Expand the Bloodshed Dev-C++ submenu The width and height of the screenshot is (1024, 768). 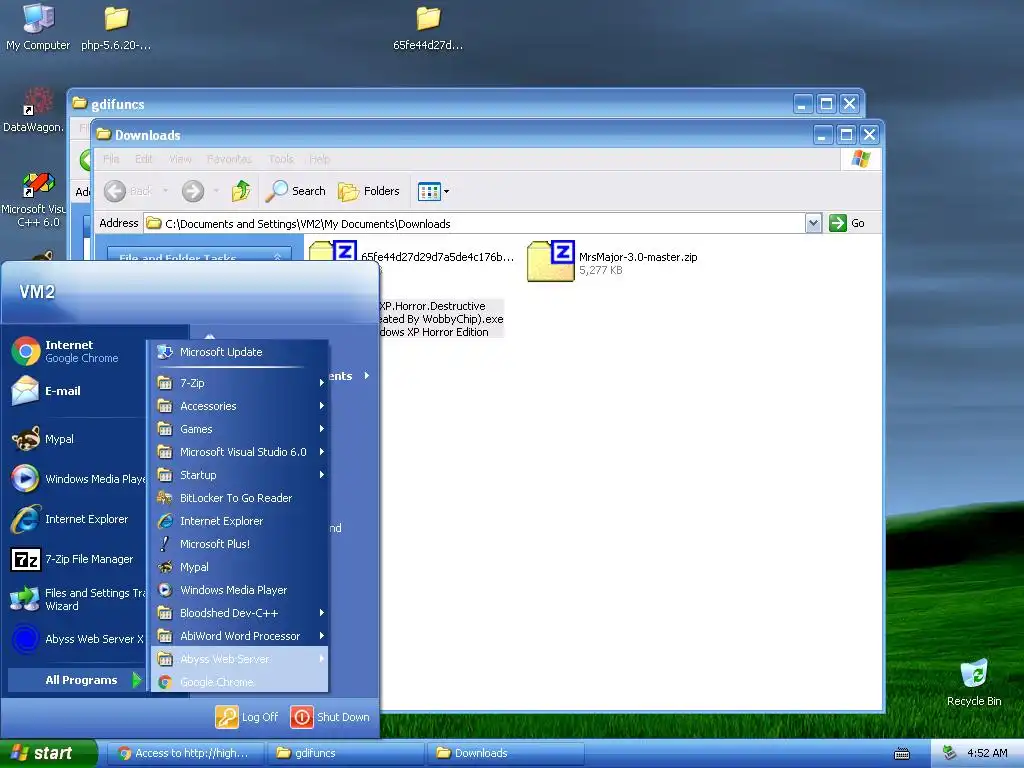coord(240,613)
